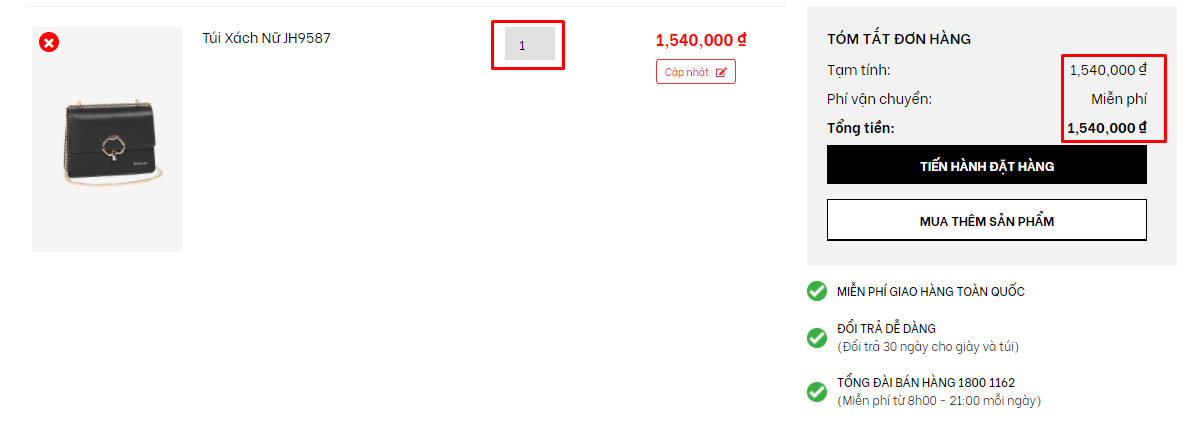This screenshot has height=438, width=1197.
Task: Click the bold Tổng tiền total amount
Action: (x=1107, y=128)
